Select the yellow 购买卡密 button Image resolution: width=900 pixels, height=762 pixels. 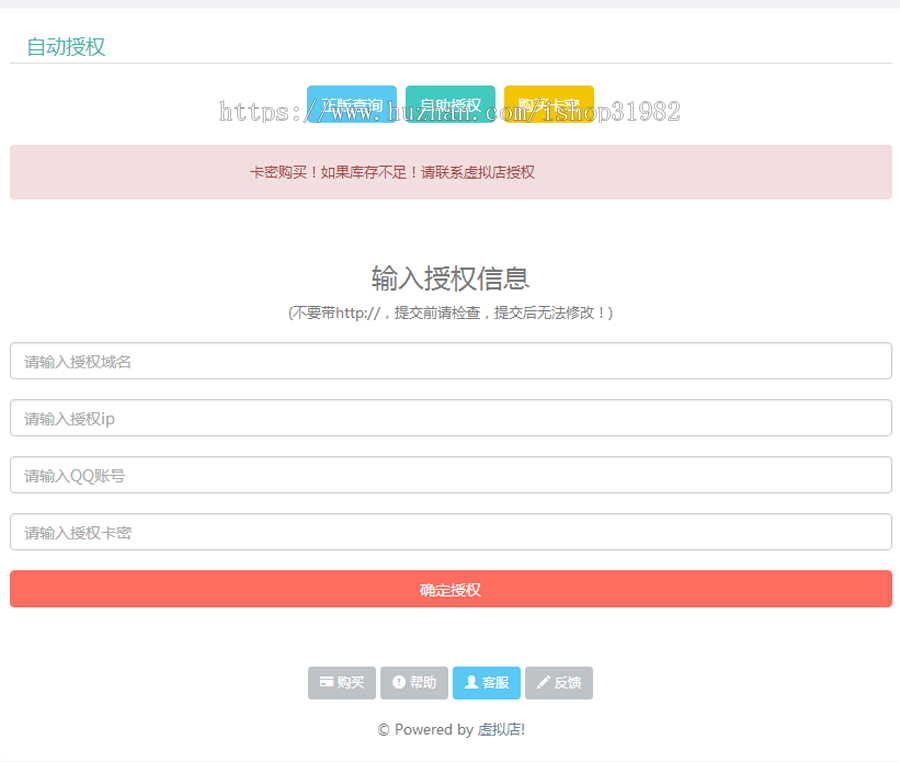549,104
